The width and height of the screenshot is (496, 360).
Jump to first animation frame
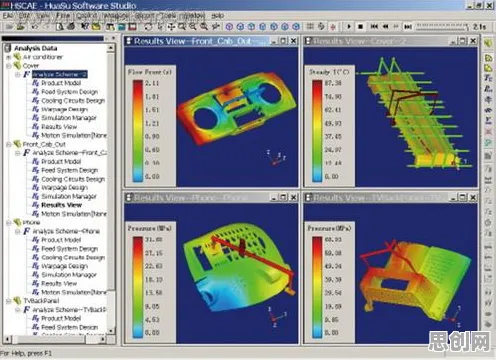374,26
